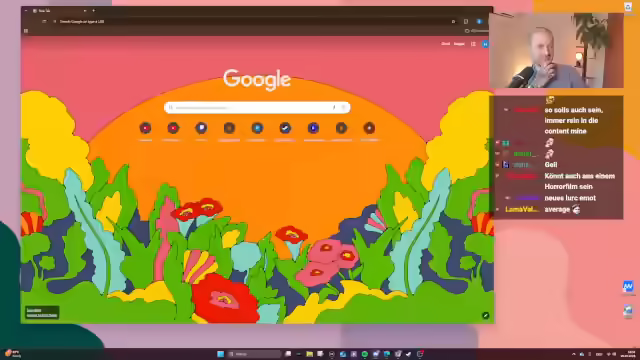The image size is (640, 360).
Task: Open the Recycle Bin desktop icon
Action: click(628, 7)
